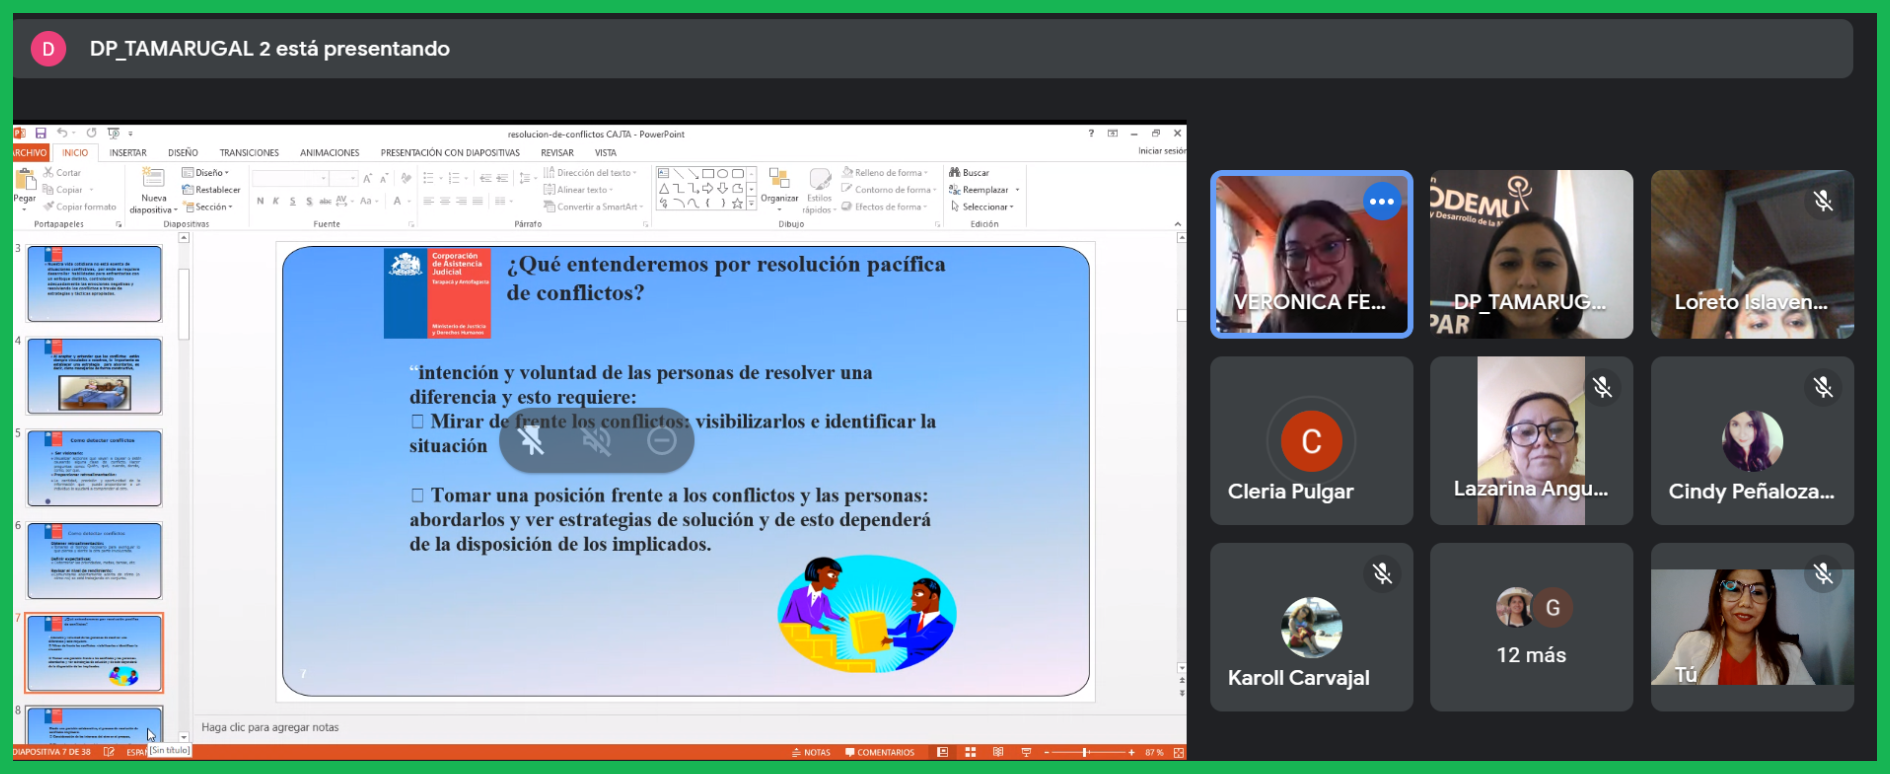The height and width of the screenshot is (774, 1890).
Task: Open the INSERTAR ribbon tab
Action: (128, 153)
